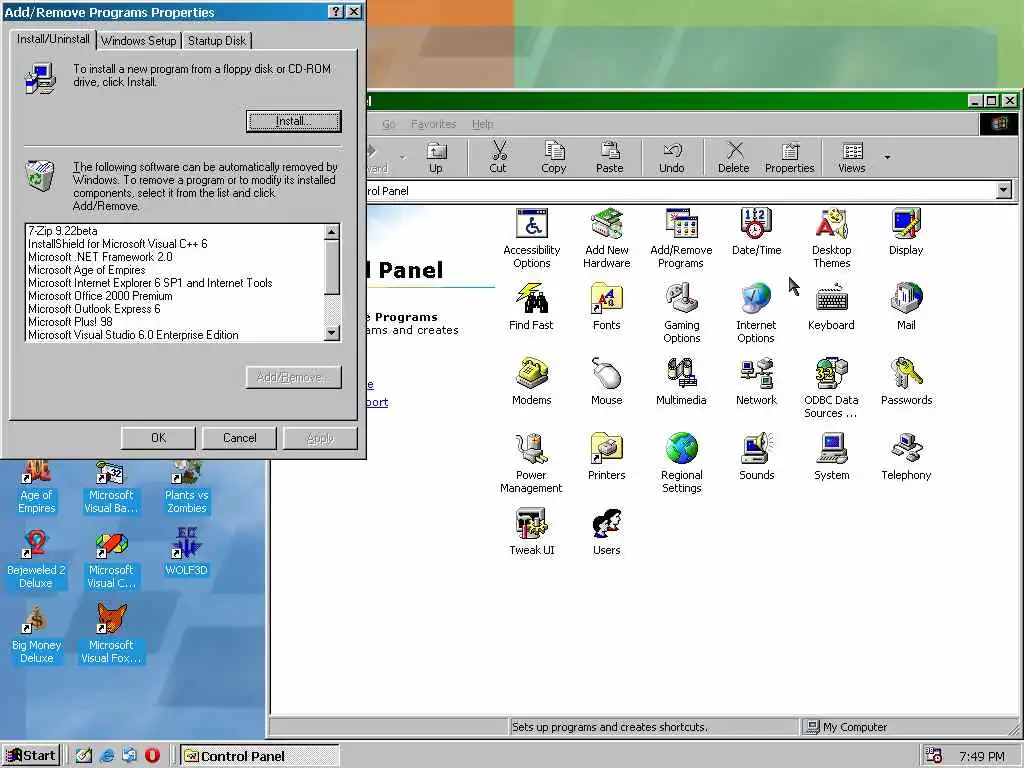Open the Users applet
Viewport: 1024px width, 768px height.
click(607, 532)
